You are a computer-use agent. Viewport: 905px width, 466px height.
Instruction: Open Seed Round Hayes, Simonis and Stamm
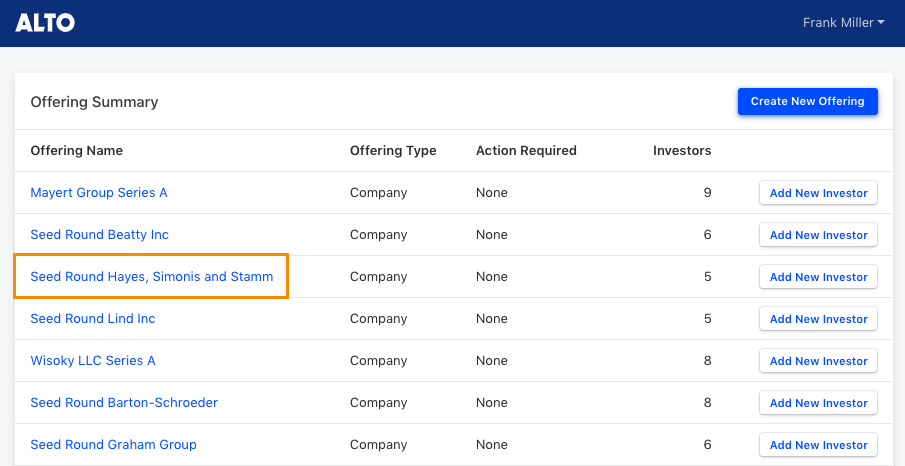(152, 277)
